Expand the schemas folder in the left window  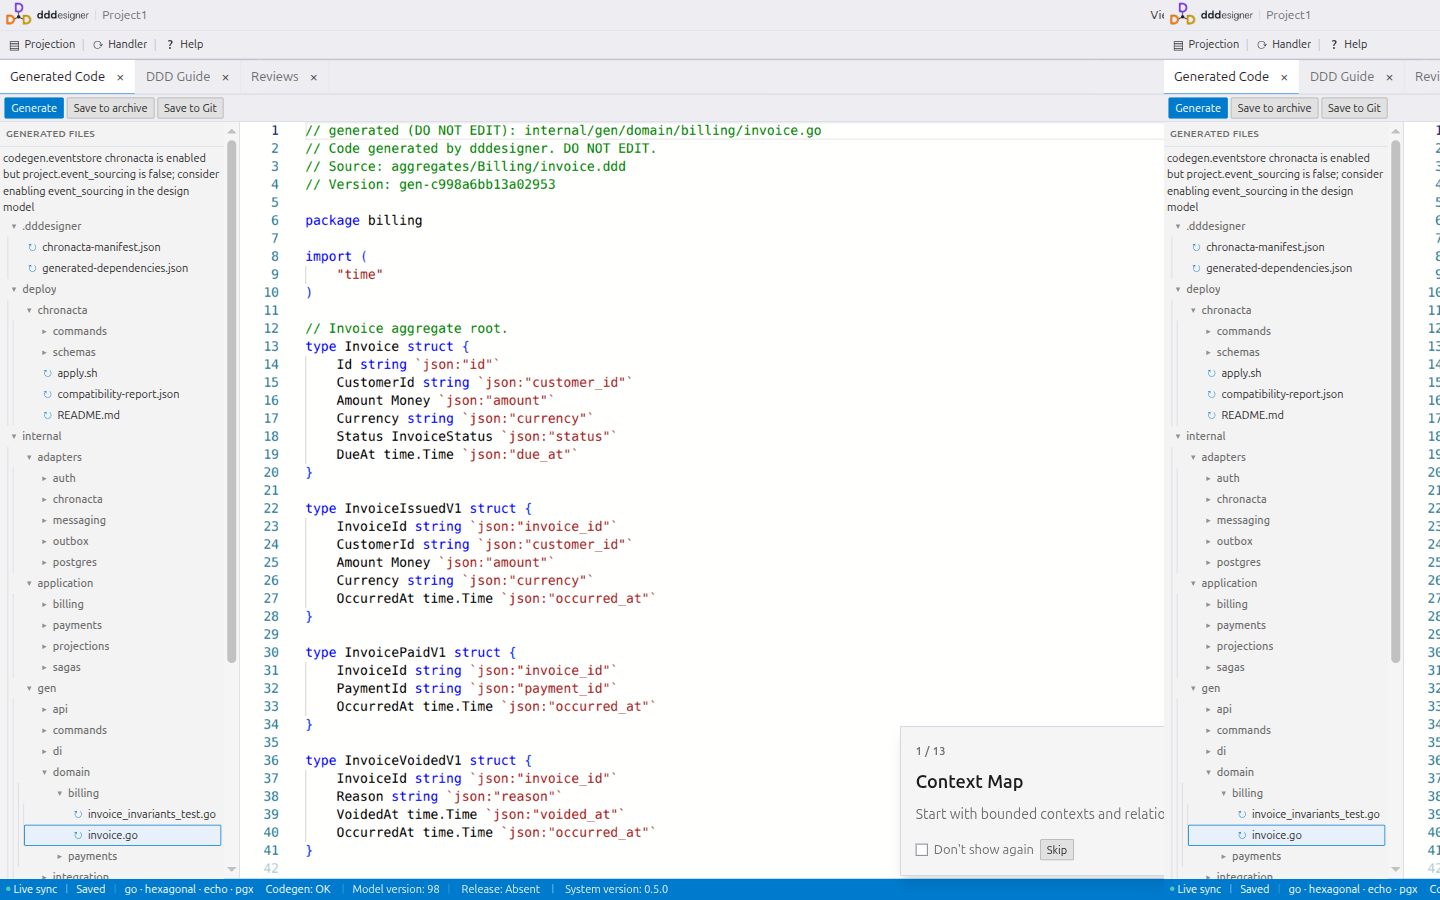[44, 353]
